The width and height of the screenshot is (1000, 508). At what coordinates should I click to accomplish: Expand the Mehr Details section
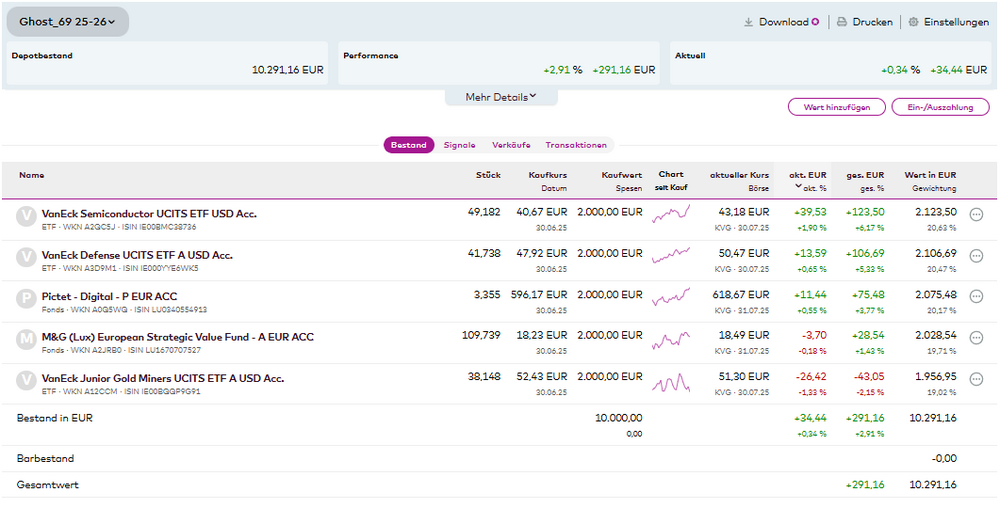(x=501, y=97)
